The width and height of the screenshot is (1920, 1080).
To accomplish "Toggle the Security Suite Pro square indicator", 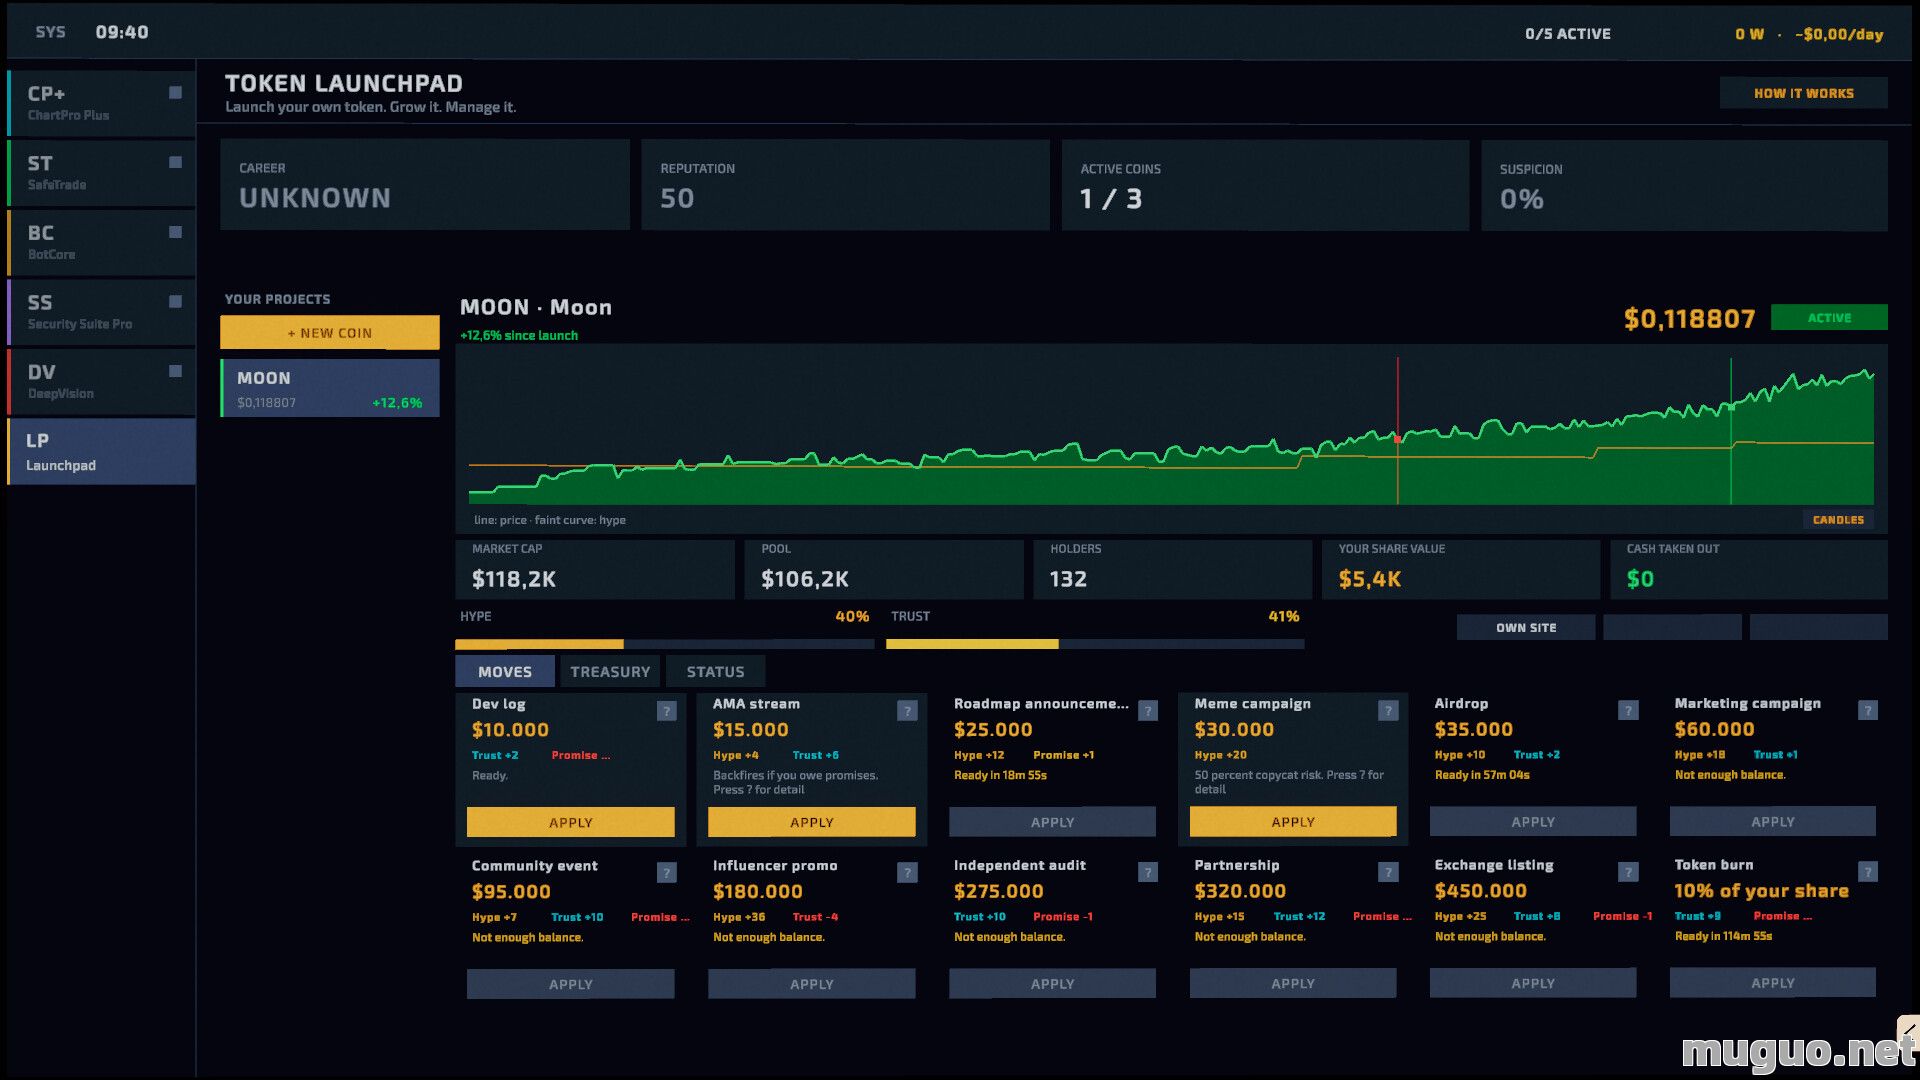I will (175, 301).
